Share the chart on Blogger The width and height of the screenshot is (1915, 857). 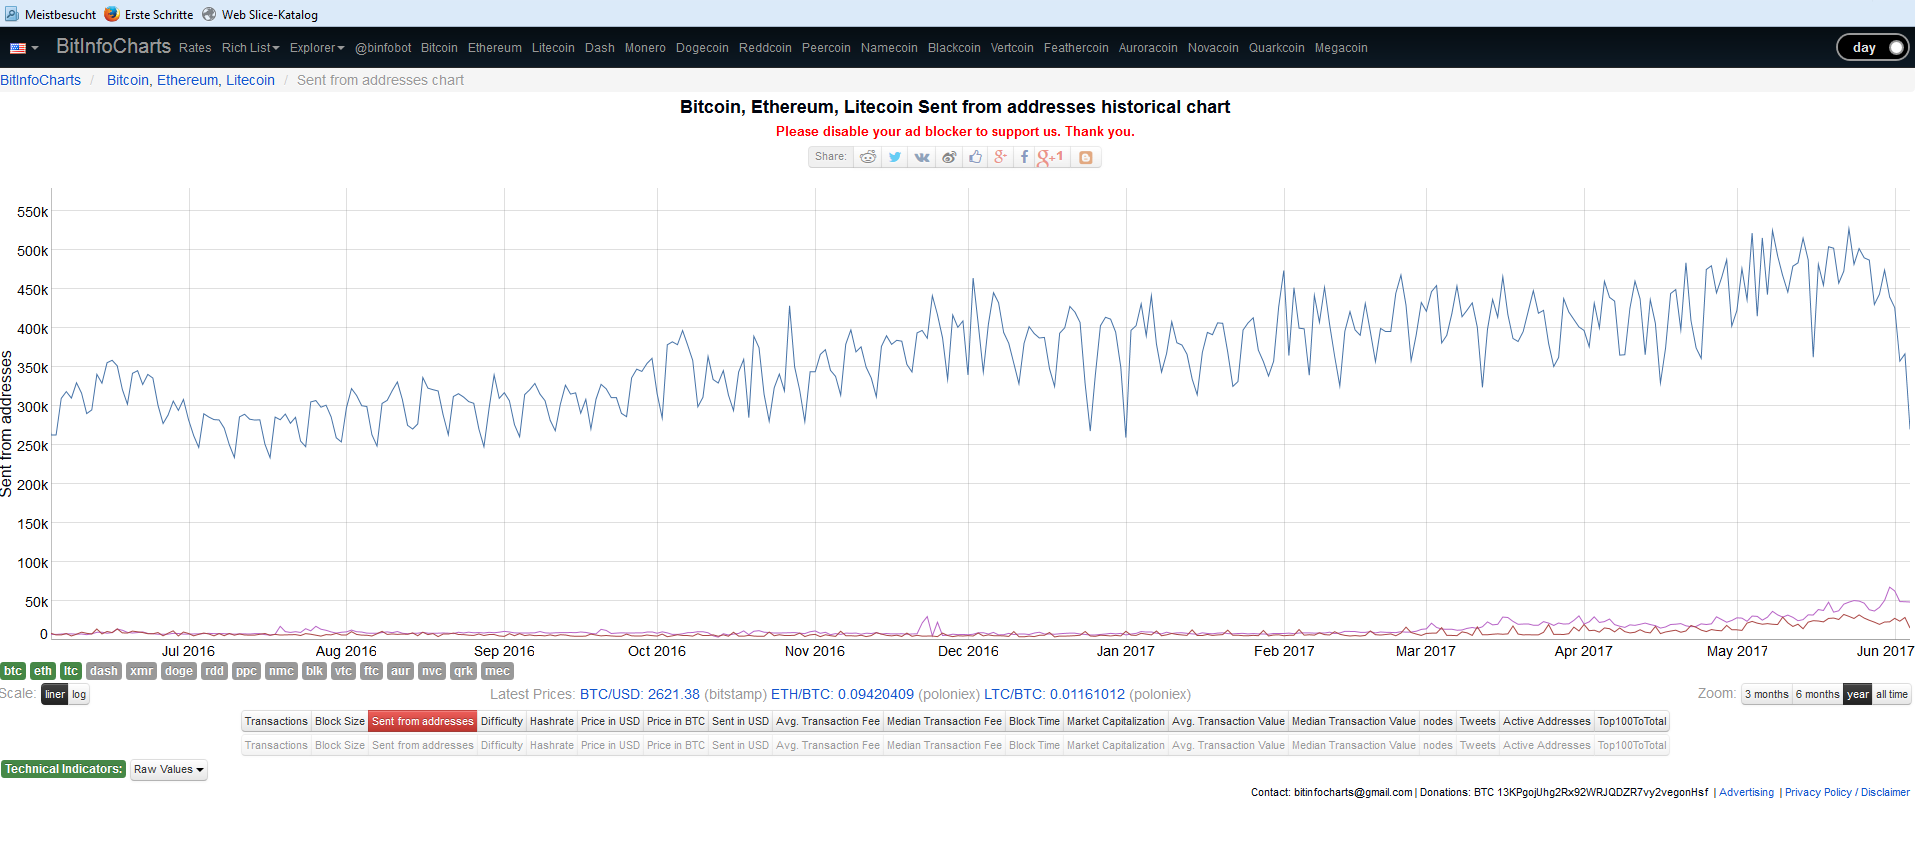click(1085, 157)
